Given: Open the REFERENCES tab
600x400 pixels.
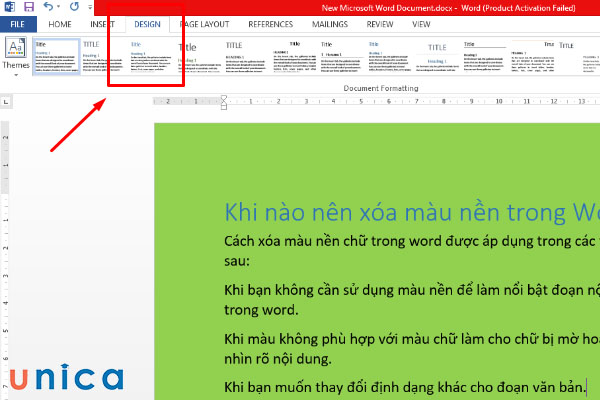Looking at the screenshot, I should click(x=271, y=24).
